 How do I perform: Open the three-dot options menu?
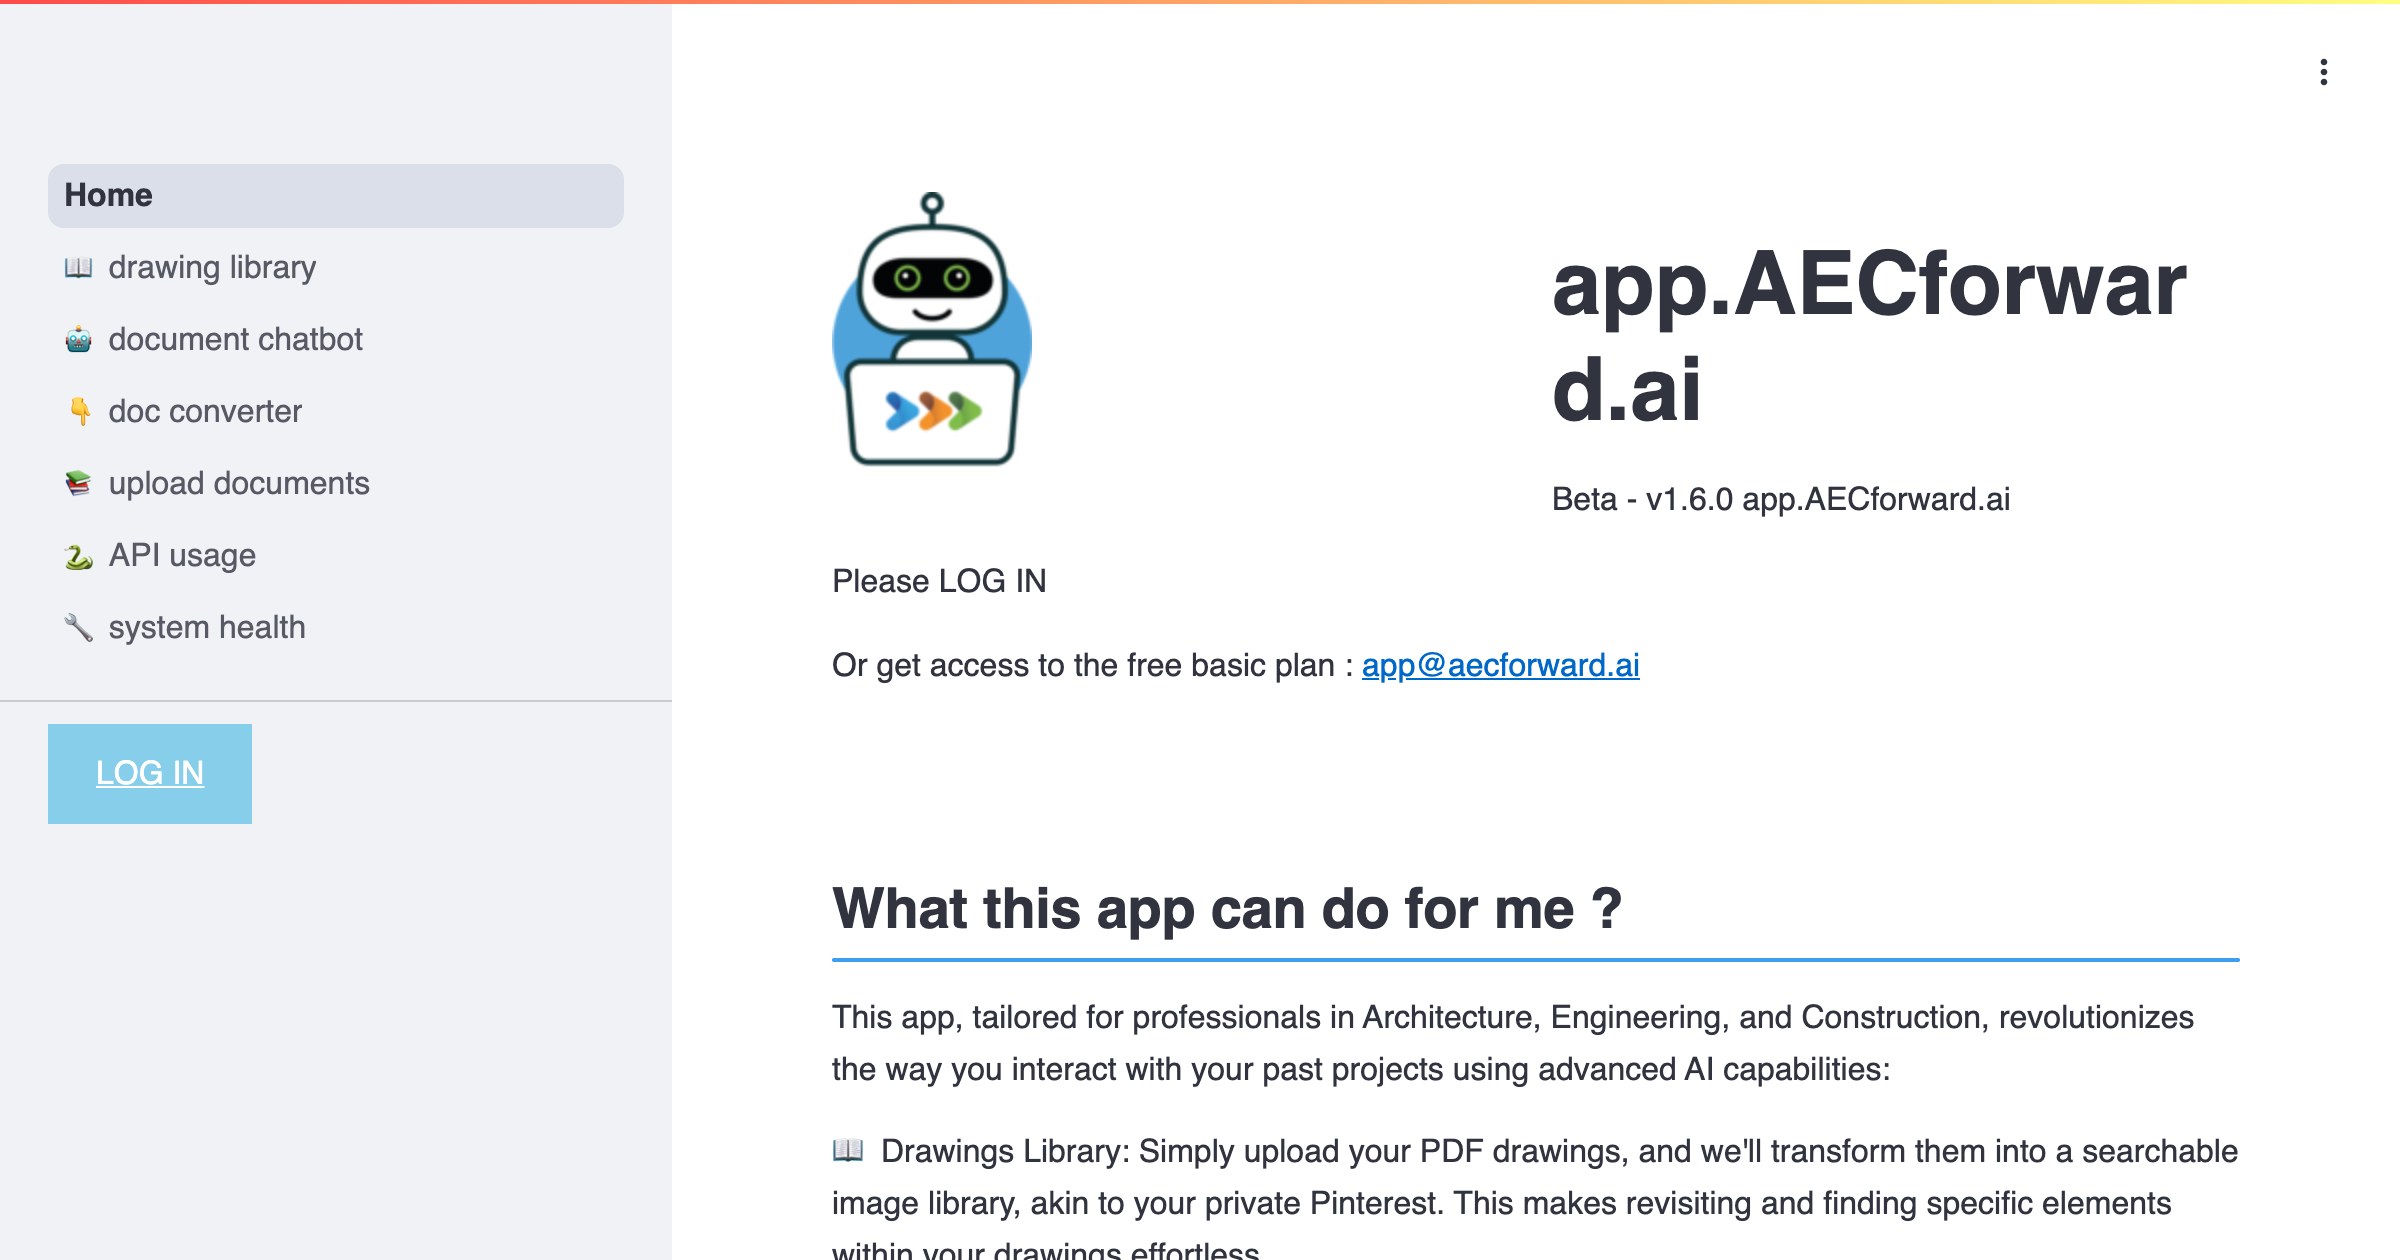click(x=2323, y=72)
